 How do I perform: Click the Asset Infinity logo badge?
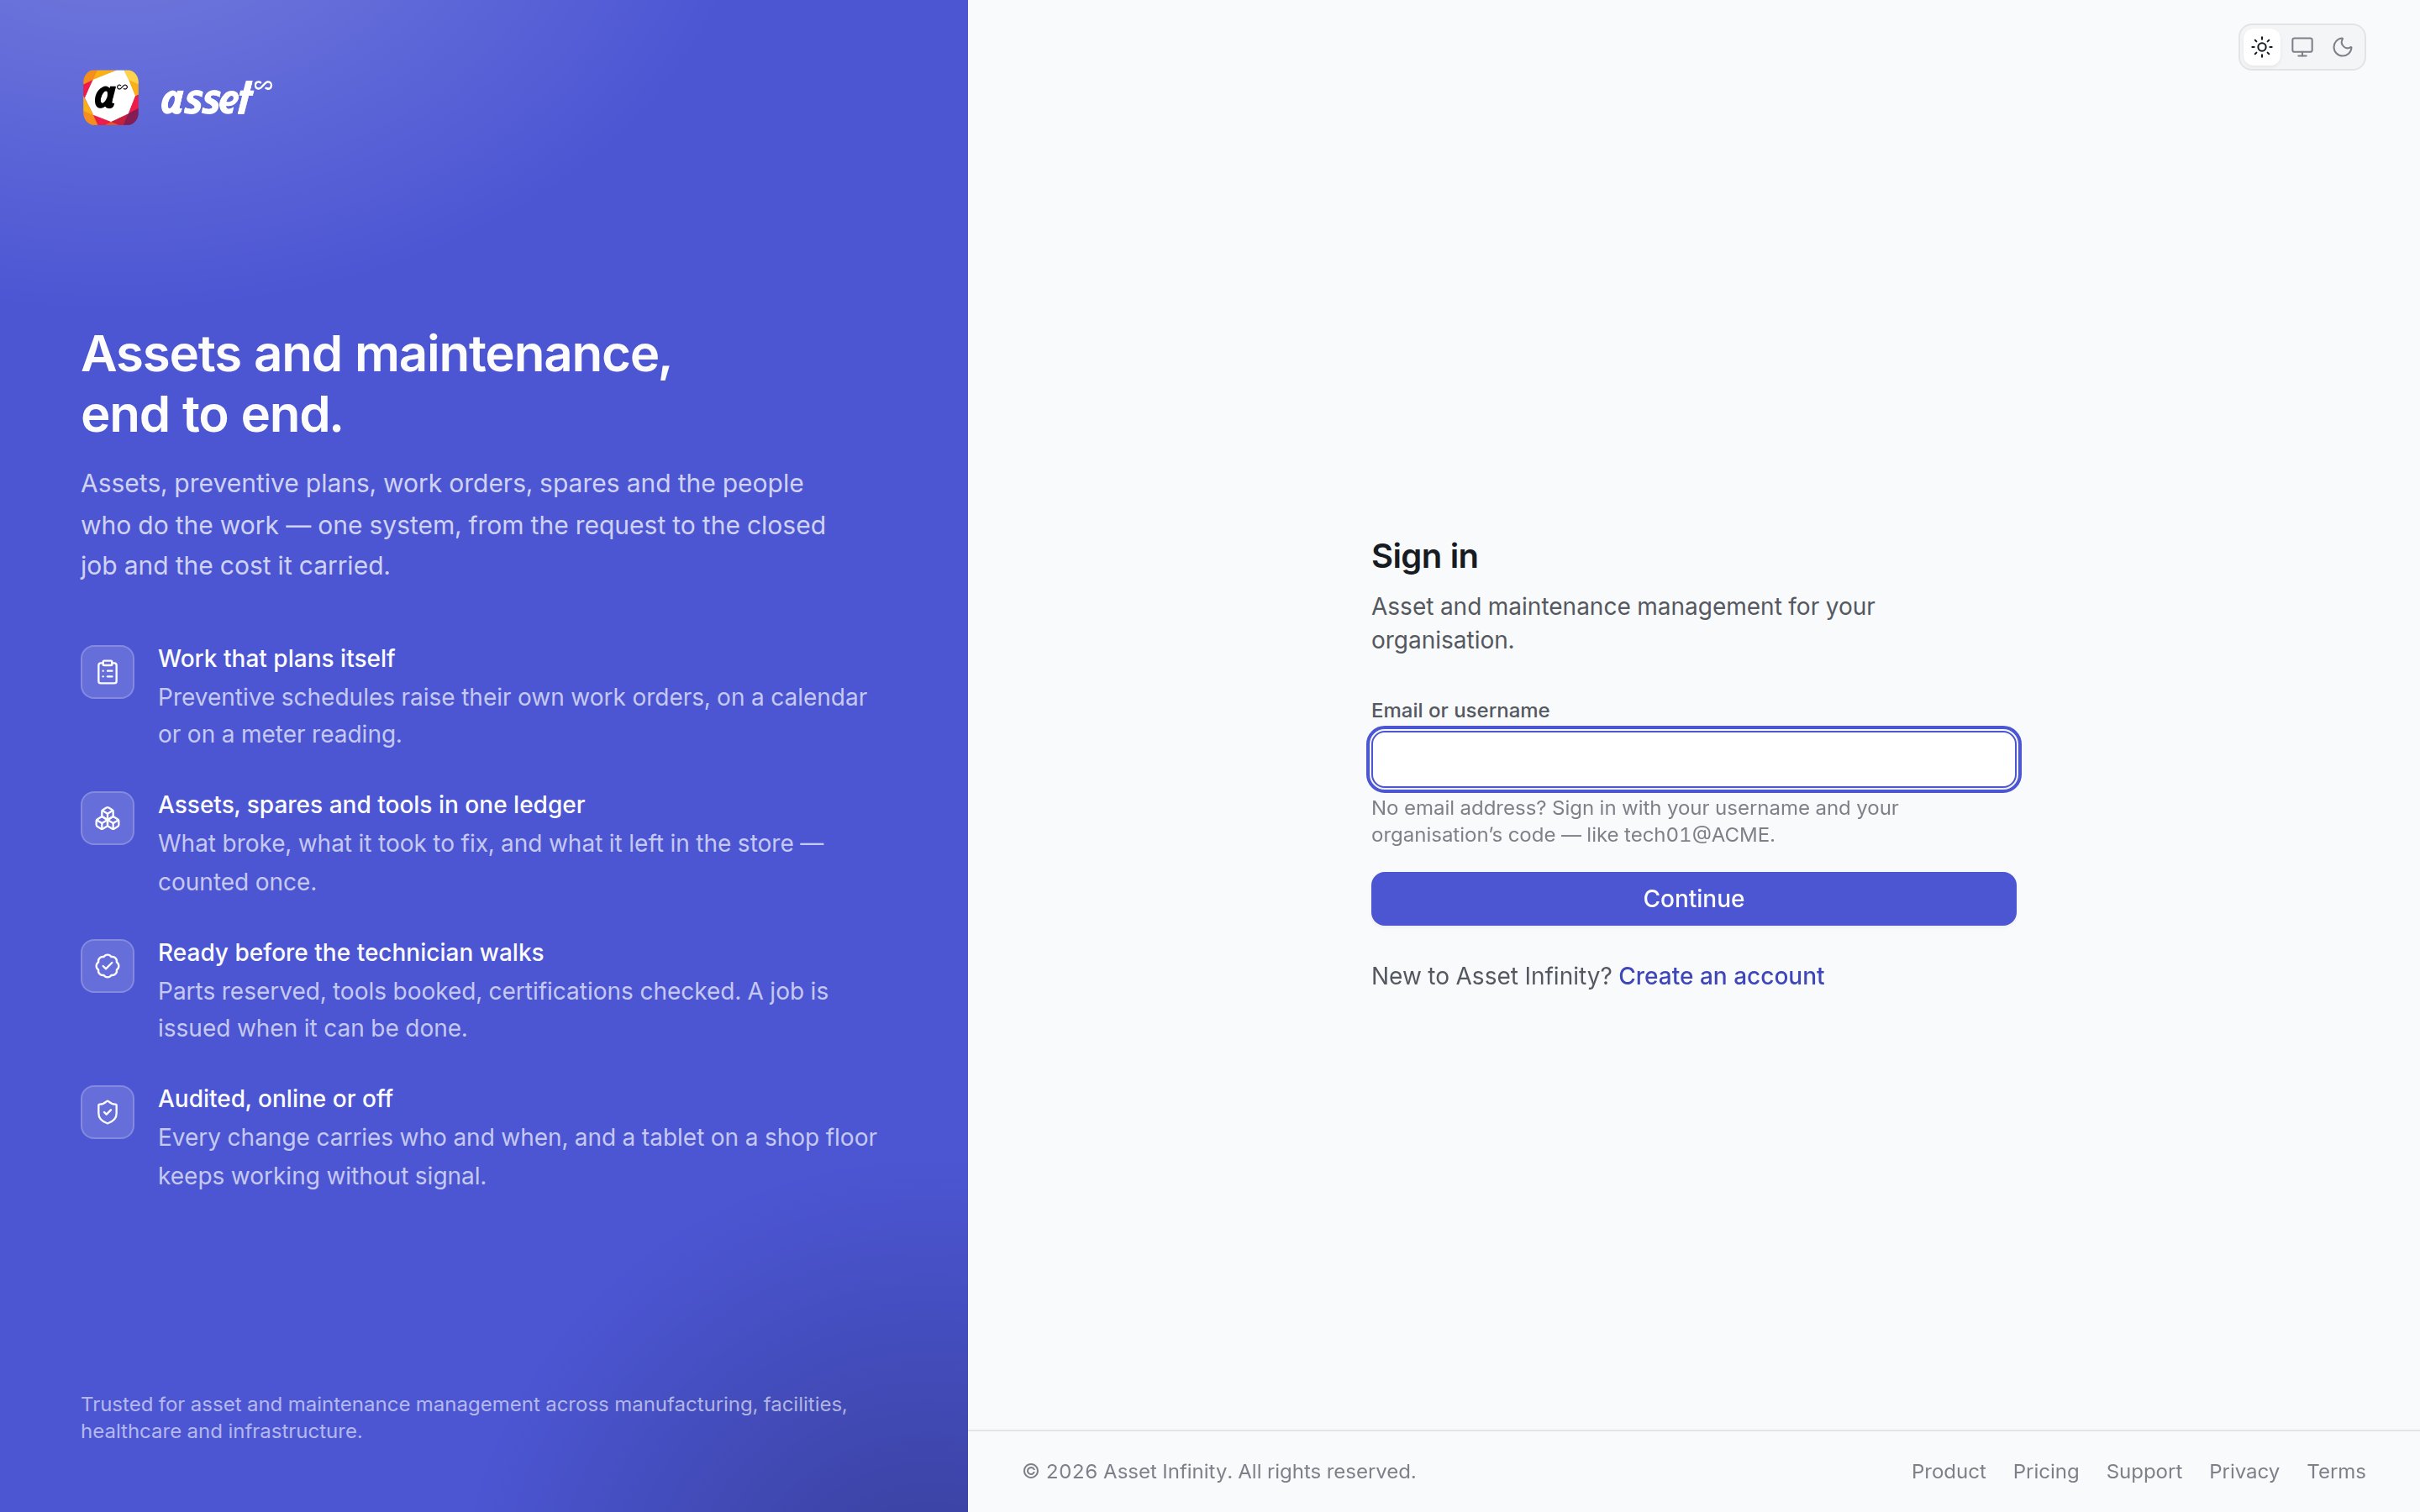tap(110, 98)
